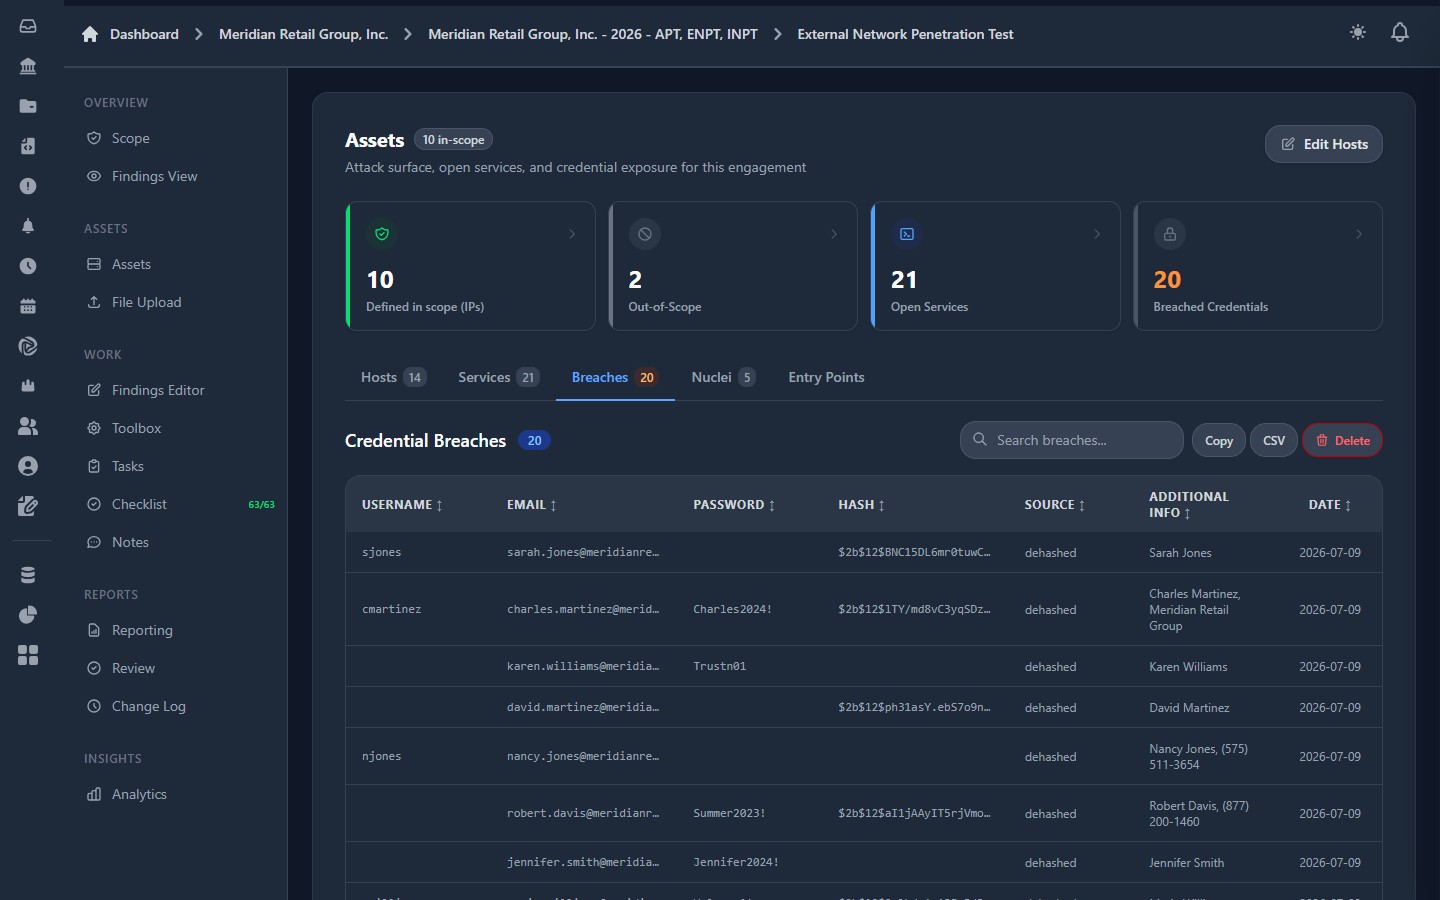Click the Karen Williams additional info cell
This screenshot has height=900, width=1440.
coord(1188,667)
